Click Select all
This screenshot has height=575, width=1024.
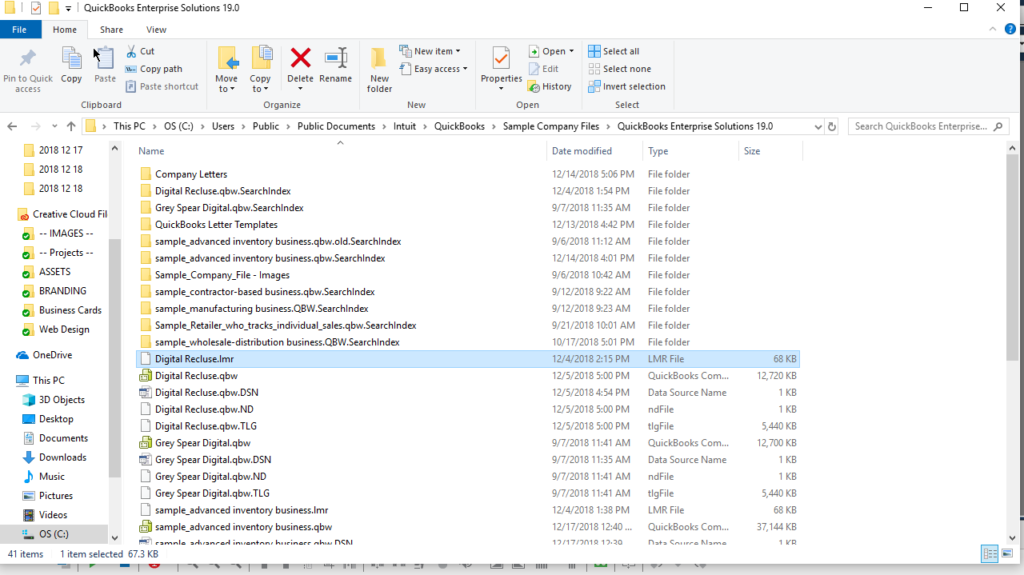pyautogui.click(x=614, y=51)
